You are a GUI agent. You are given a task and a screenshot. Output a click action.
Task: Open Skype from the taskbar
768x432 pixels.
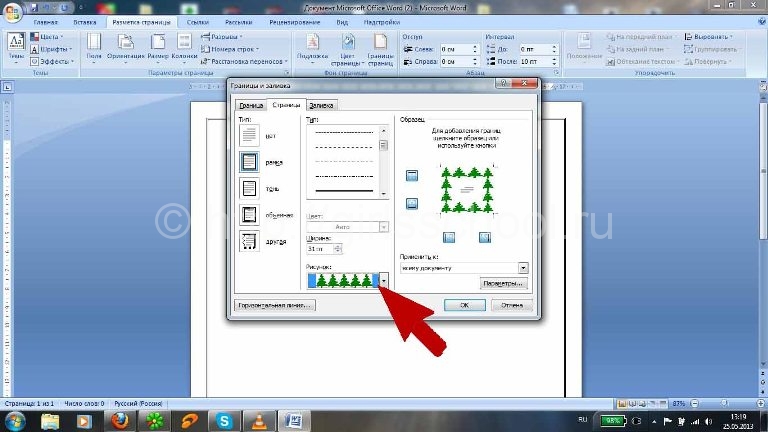[x=224, y=421]
